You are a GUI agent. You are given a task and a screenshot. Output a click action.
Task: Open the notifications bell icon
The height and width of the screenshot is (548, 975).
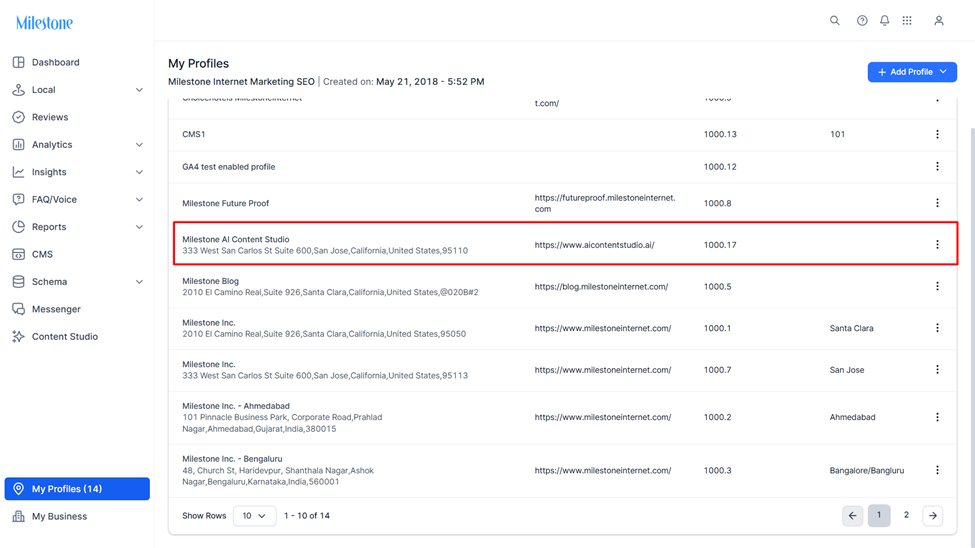(884, 21)
